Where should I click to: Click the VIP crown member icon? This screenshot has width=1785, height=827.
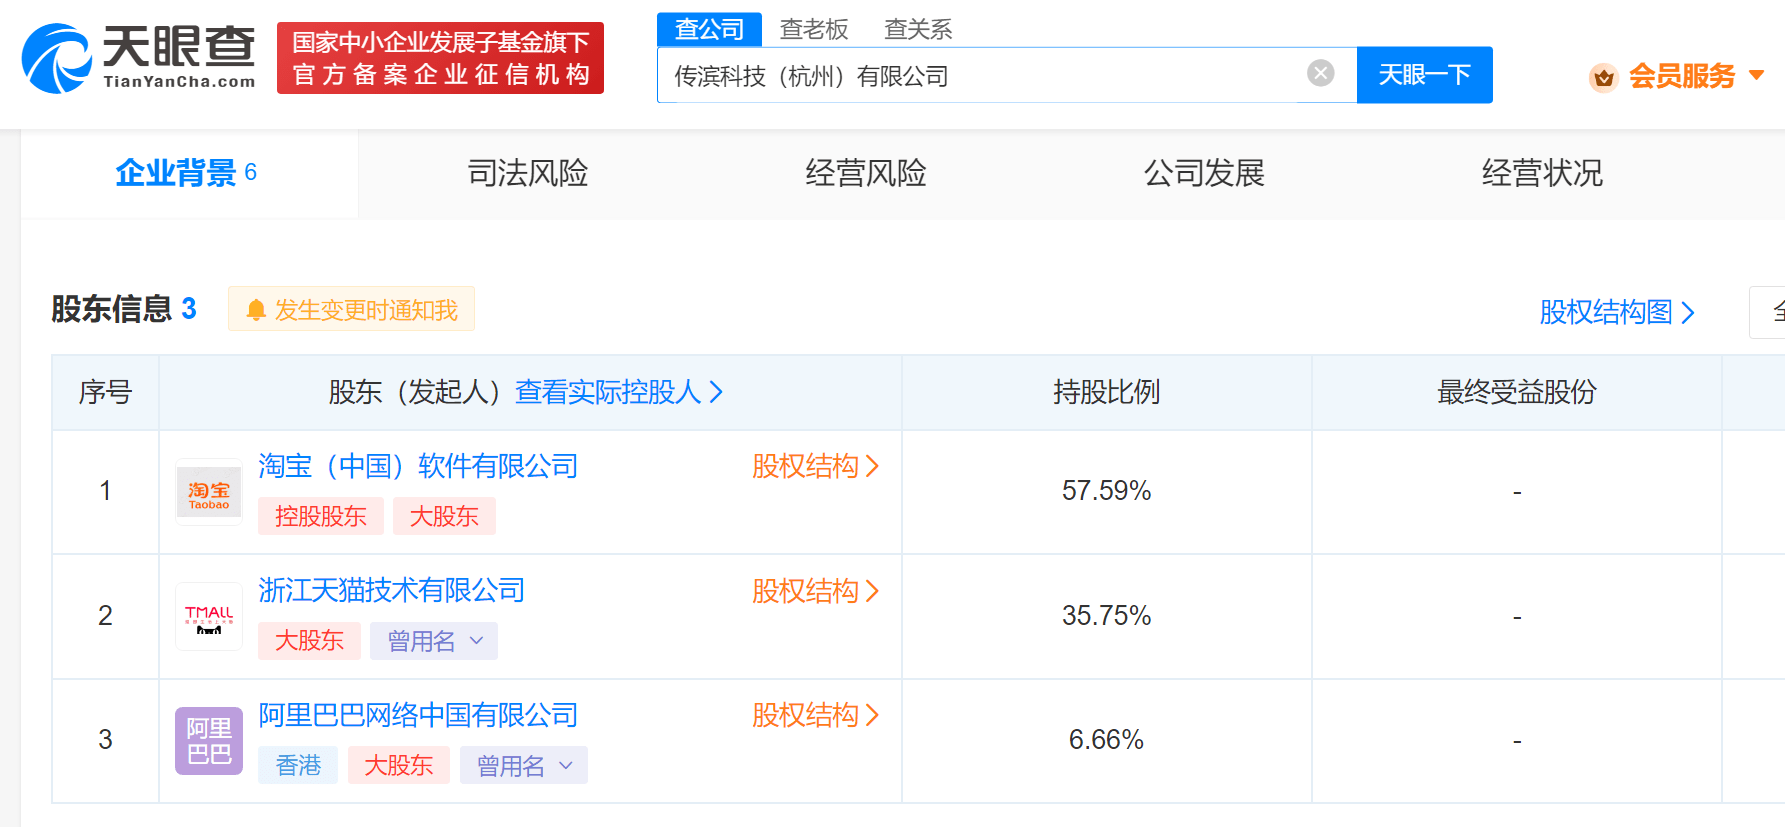point(1603,77)
